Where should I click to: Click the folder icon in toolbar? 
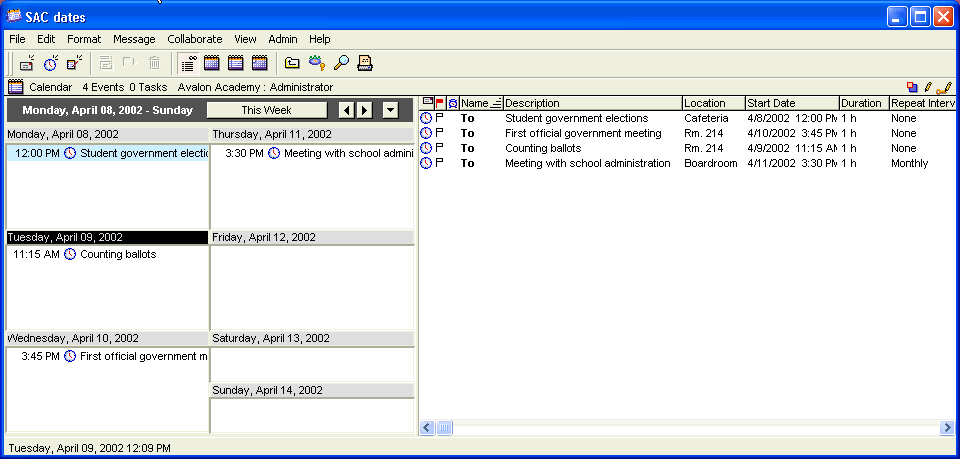point(292,63)
